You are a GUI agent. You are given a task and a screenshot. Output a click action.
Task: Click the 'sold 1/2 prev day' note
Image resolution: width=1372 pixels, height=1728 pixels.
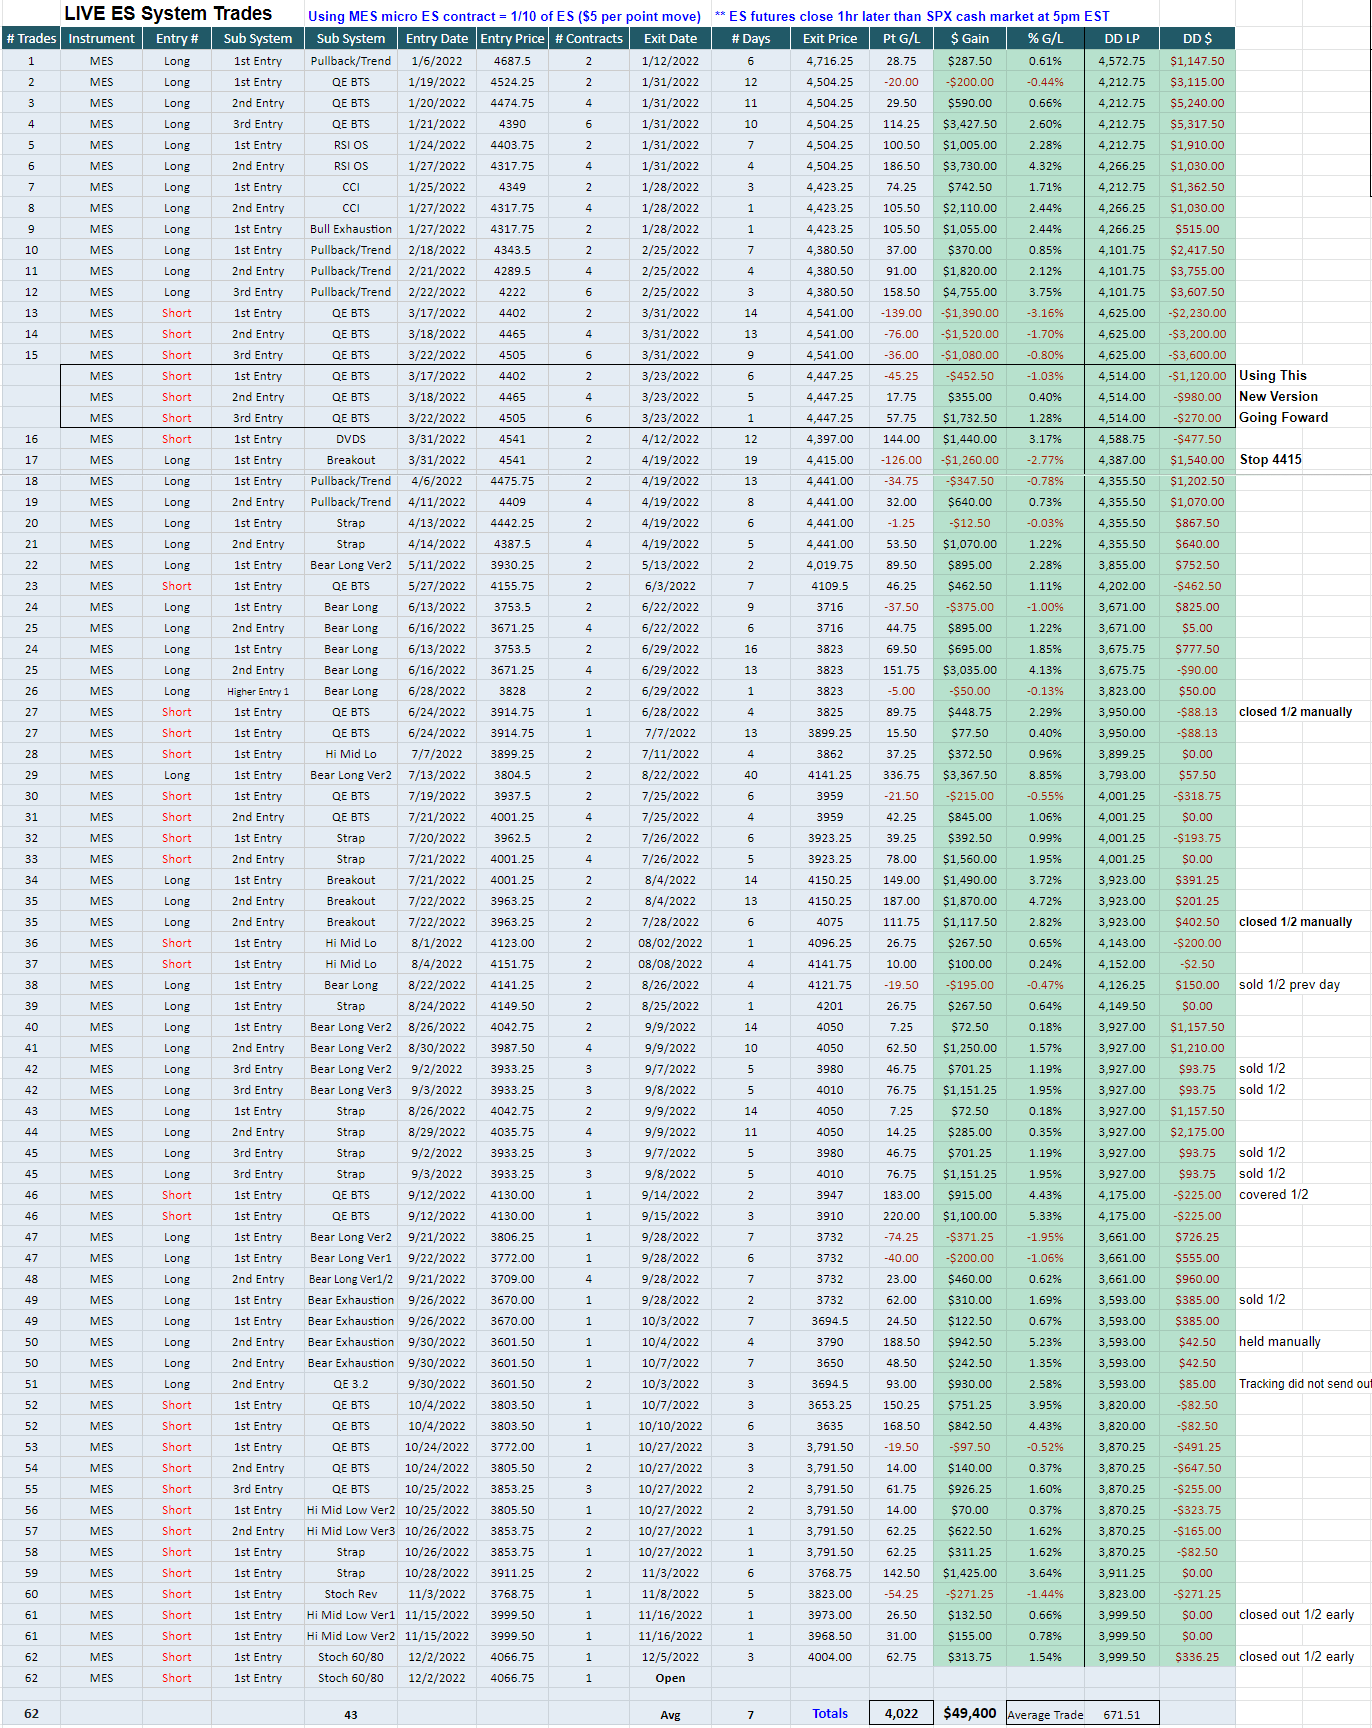pos(1289,986)
